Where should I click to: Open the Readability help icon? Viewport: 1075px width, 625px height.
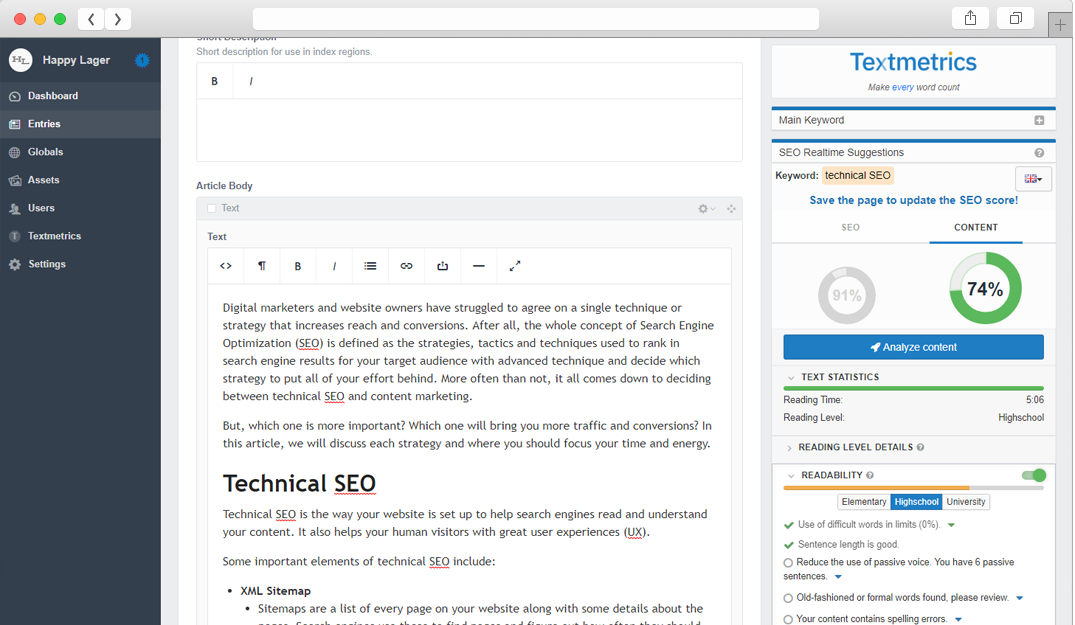point(870,476)
